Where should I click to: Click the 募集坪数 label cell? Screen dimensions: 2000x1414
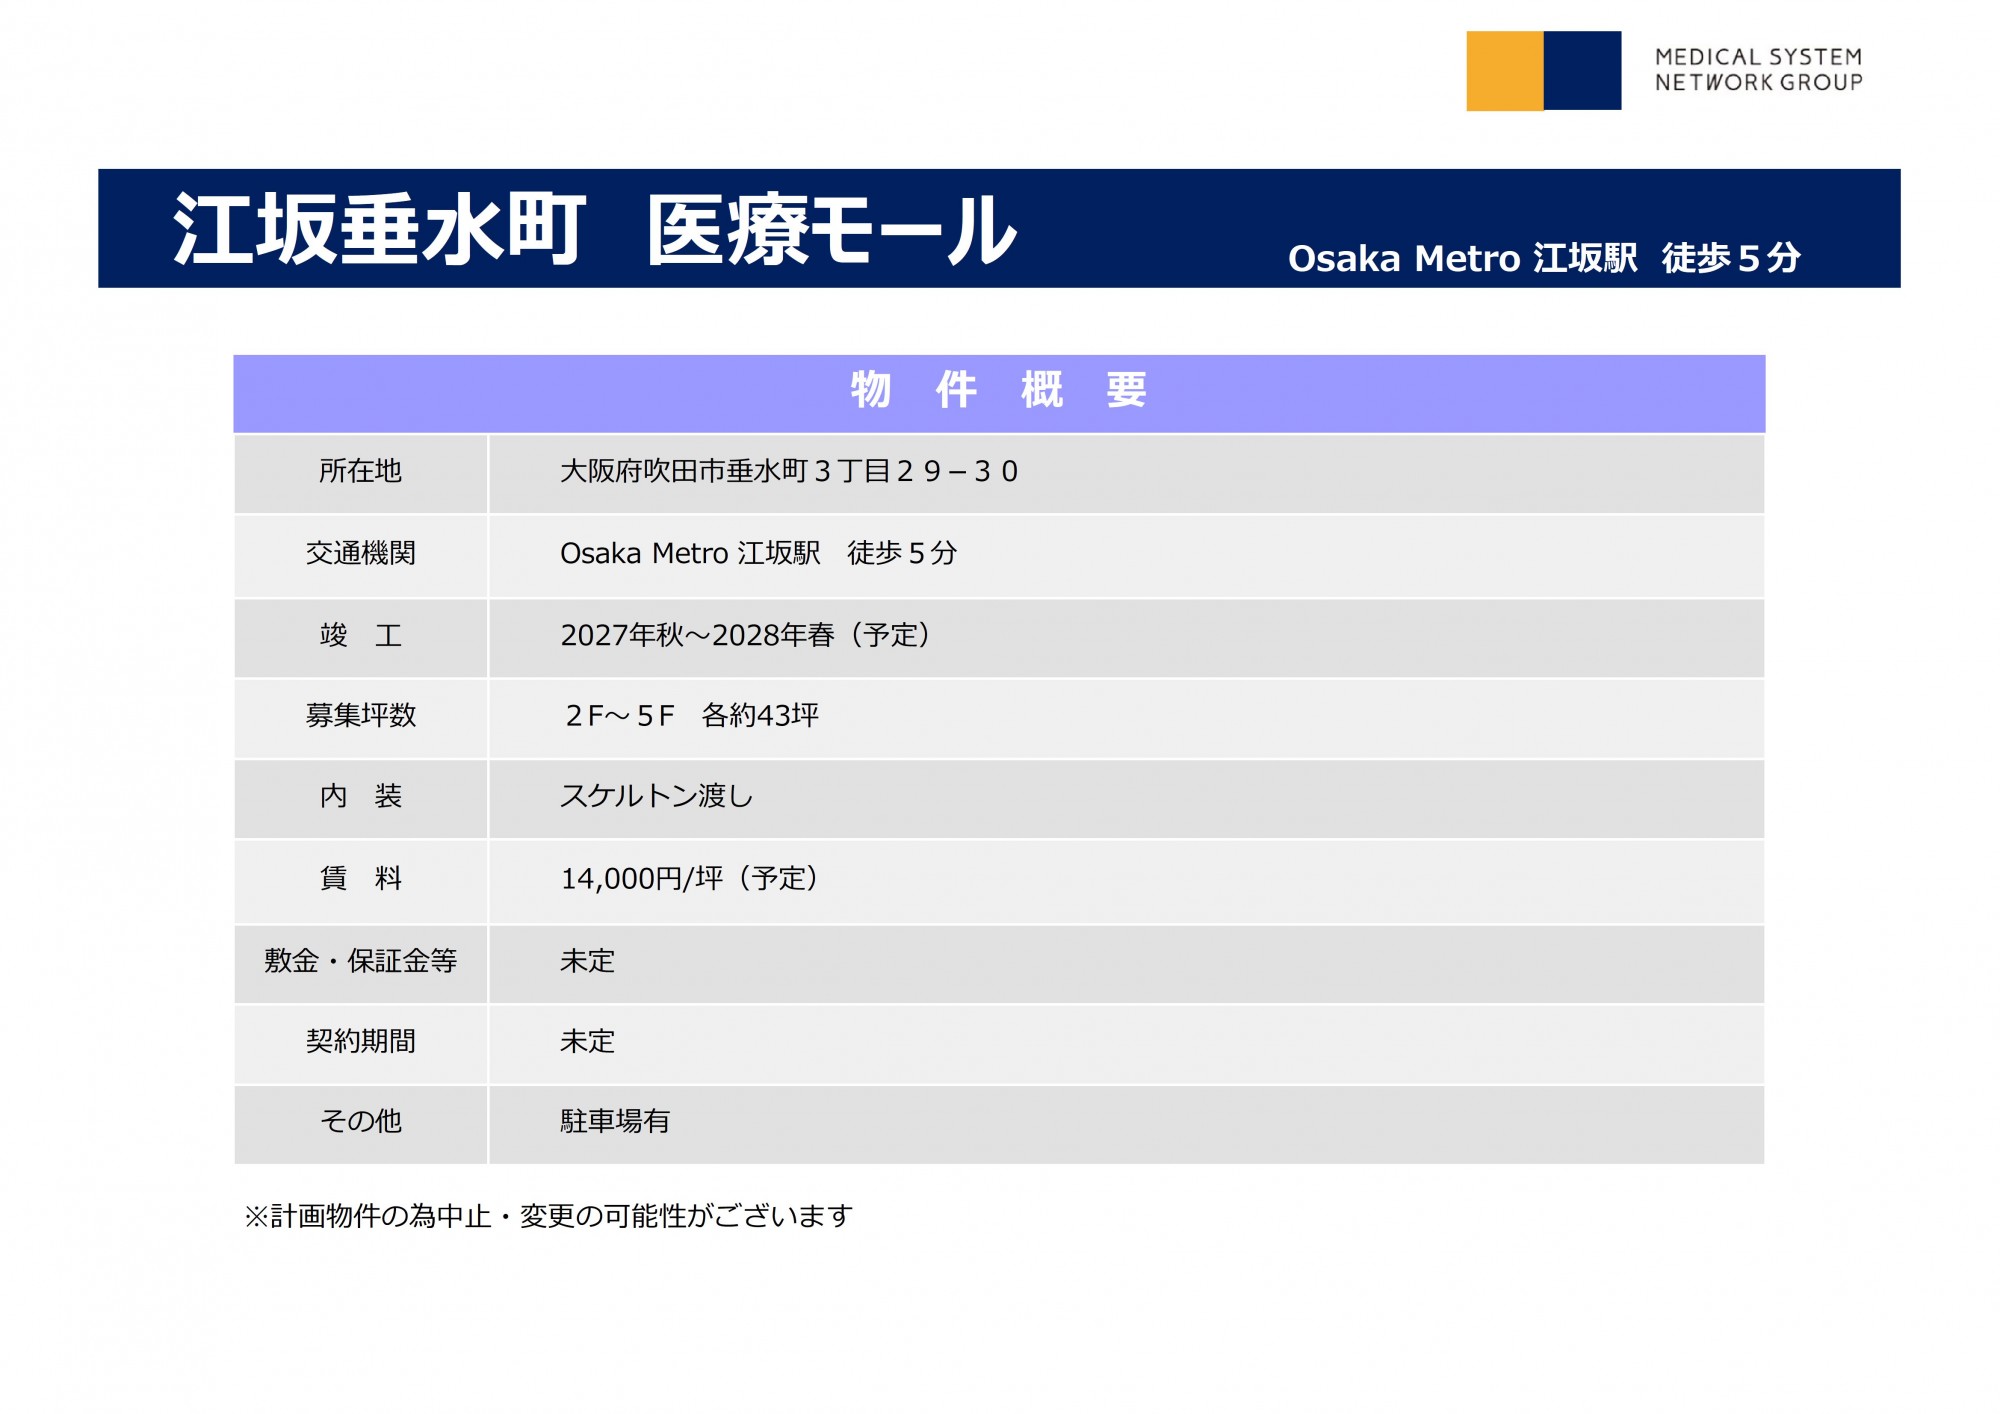pos(360,715)
